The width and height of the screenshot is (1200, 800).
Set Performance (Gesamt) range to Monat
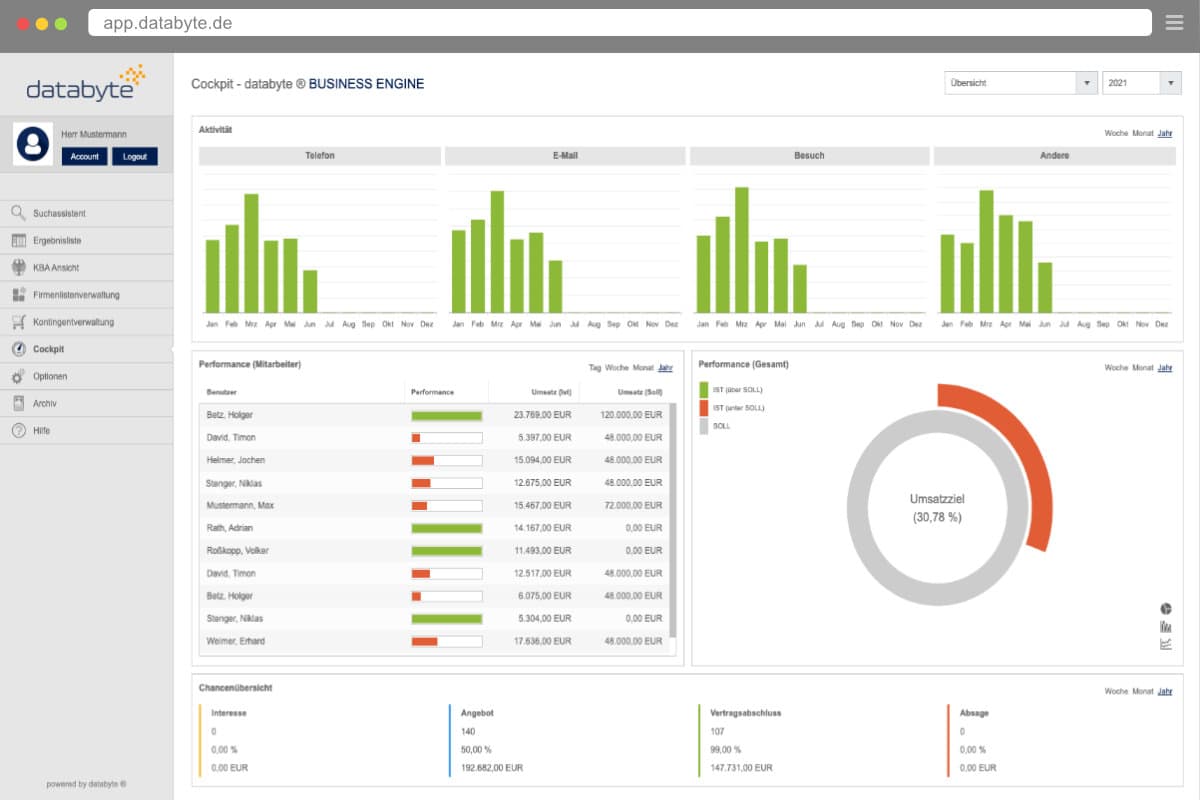1143,368
